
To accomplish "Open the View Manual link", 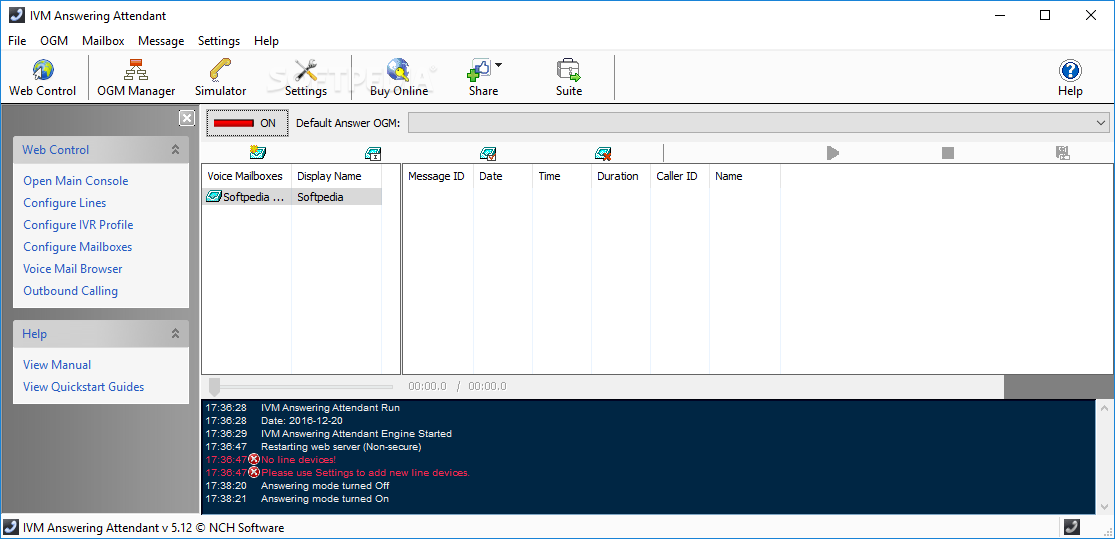I will [57, 365].
